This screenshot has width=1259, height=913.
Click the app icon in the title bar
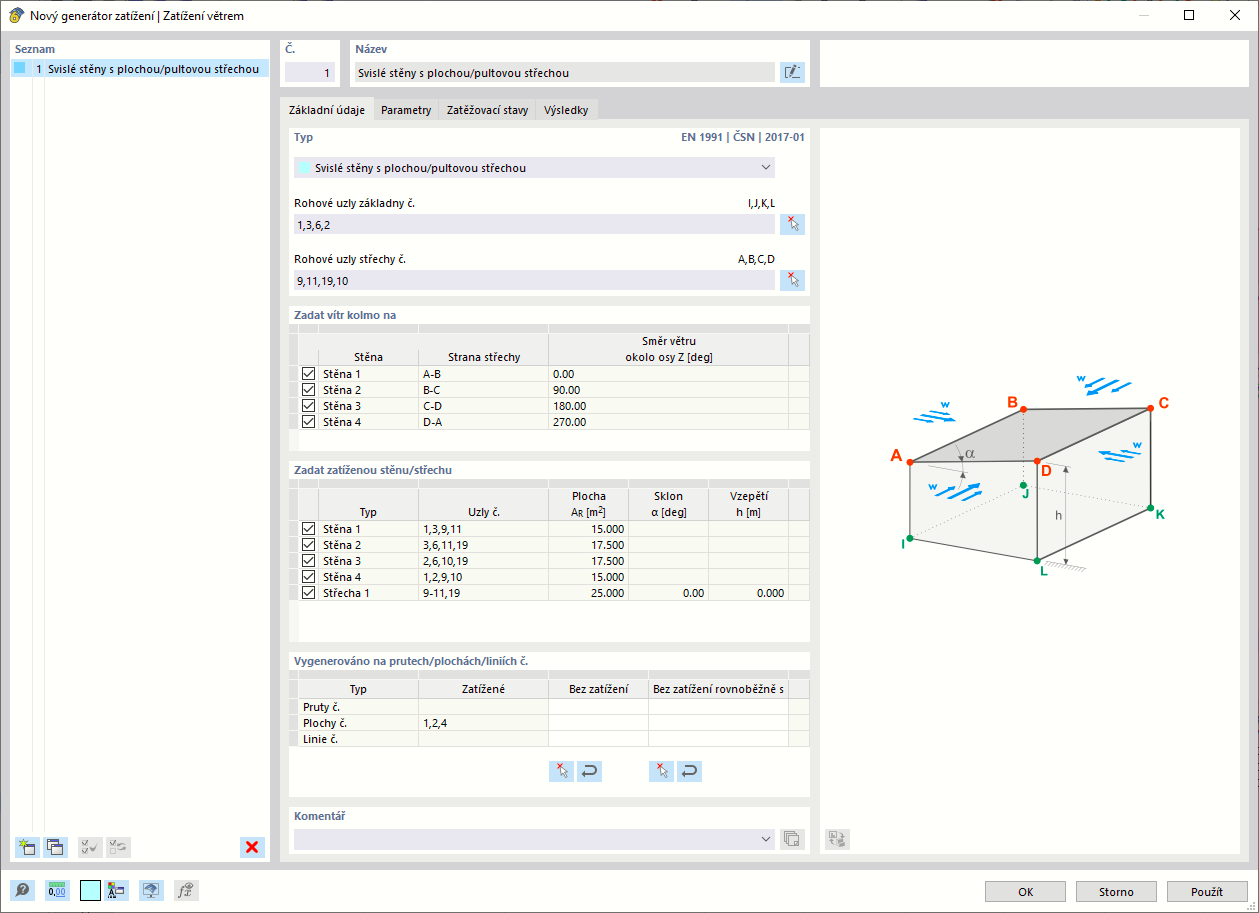(x=16, y=16)
